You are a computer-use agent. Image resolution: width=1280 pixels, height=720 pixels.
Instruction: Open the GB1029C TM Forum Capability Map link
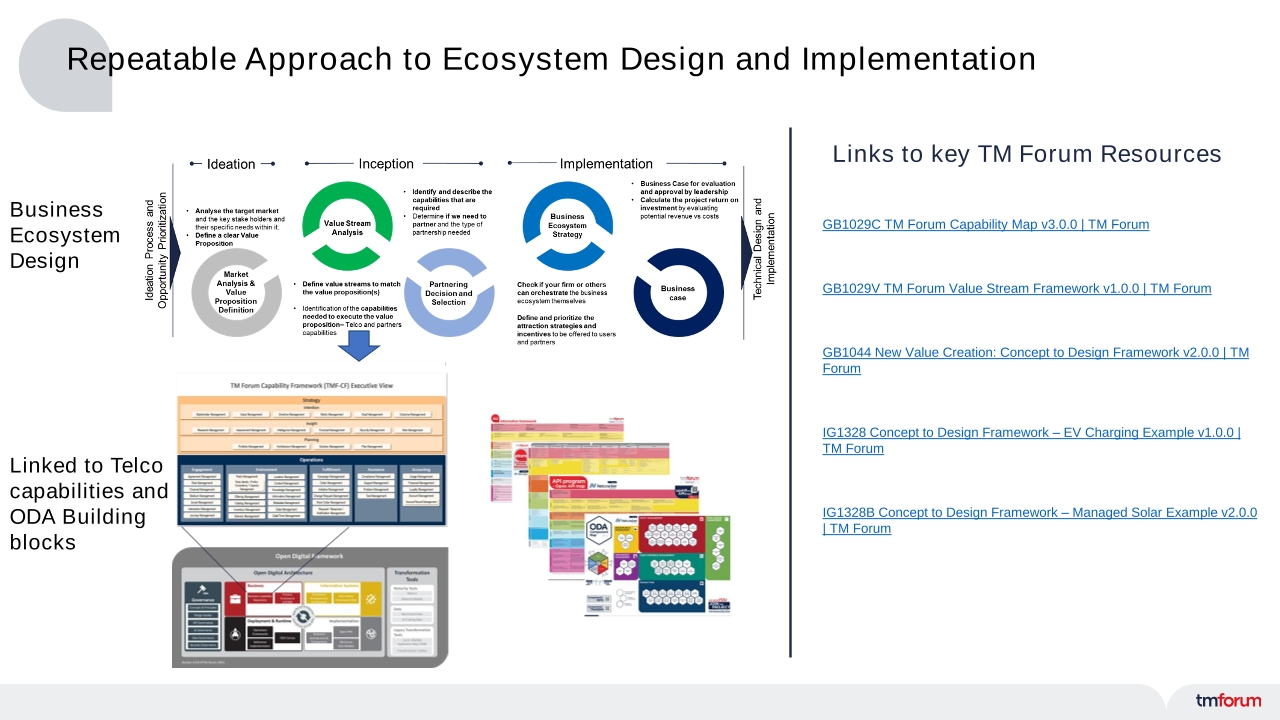tap(985, 225)
